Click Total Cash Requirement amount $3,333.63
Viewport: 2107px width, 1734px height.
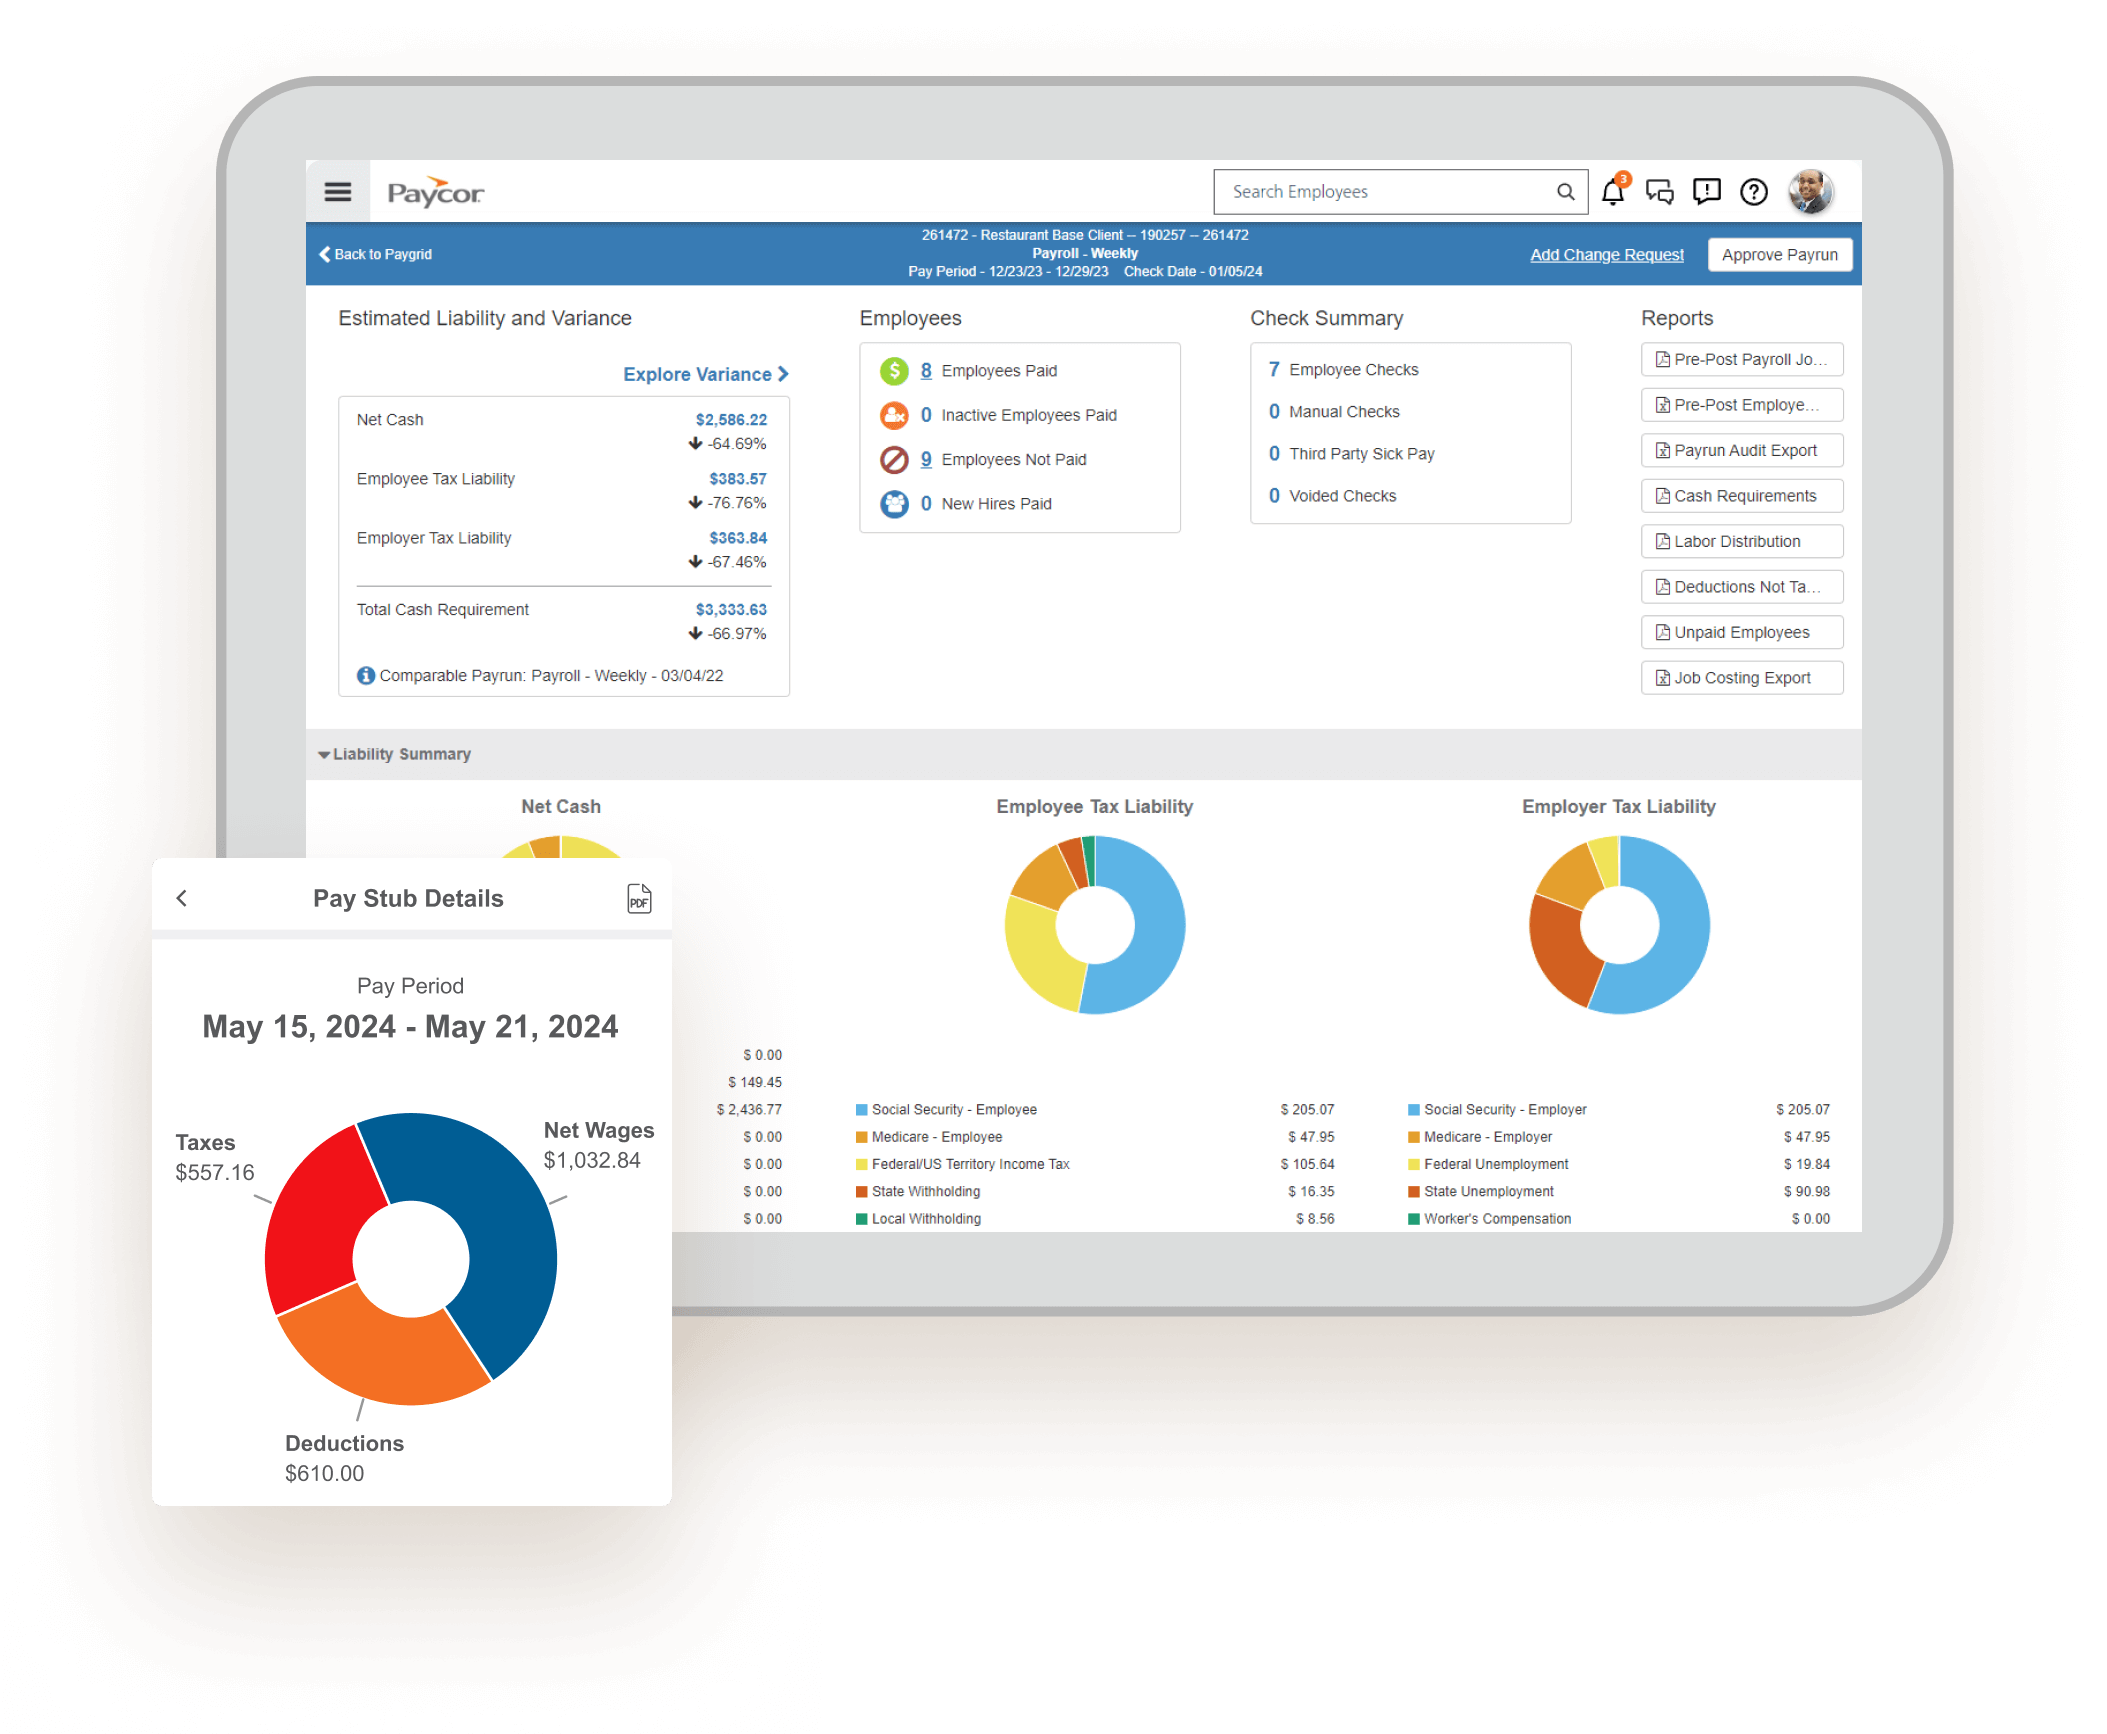coord(731,610)
